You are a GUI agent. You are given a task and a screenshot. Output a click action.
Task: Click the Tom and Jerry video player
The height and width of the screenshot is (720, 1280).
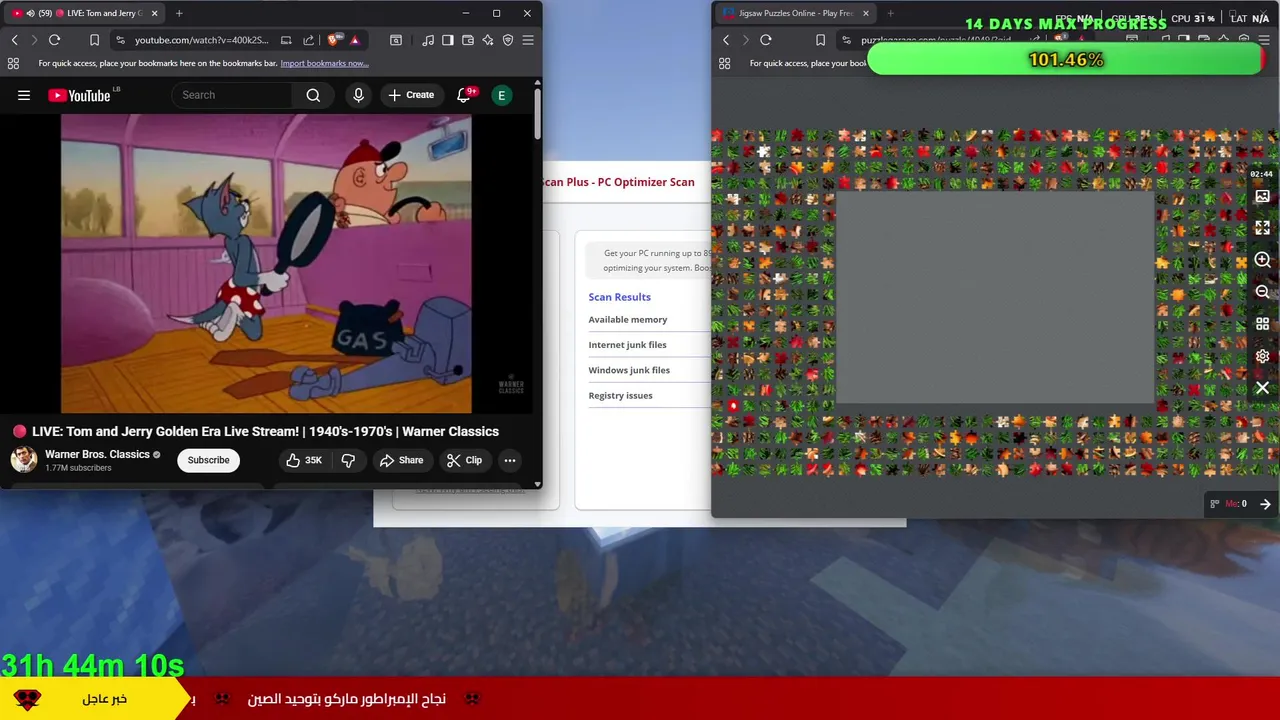tap(266, 263)
